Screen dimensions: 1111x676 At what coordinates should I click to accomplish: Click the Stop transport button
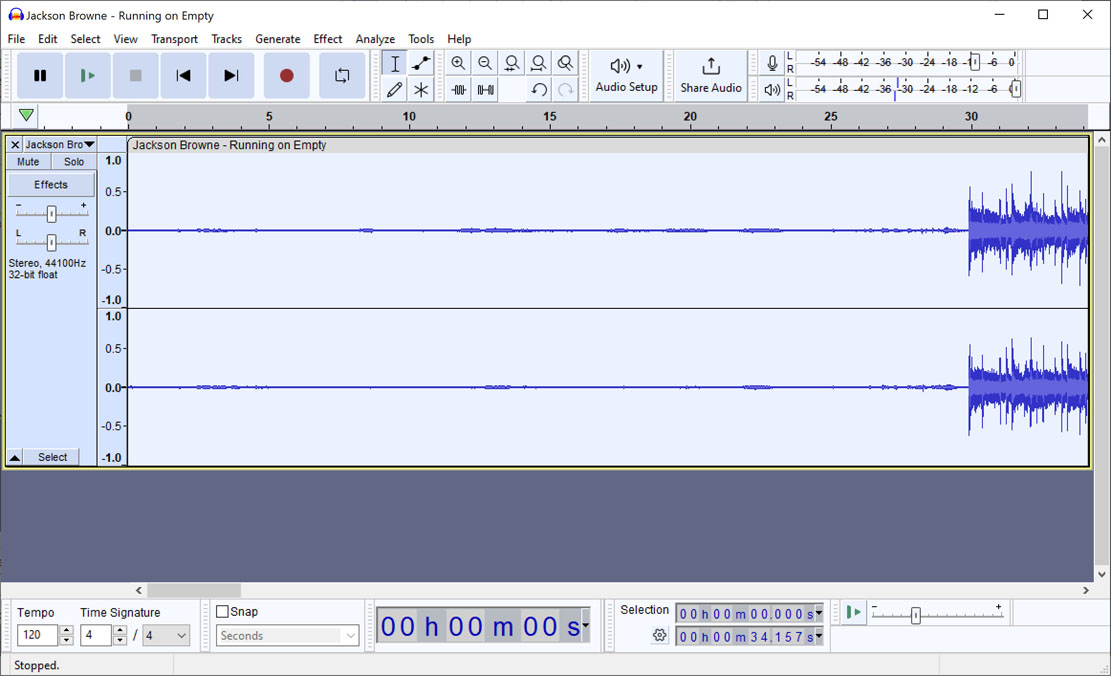pyautogui.click(x=135, y=75)
